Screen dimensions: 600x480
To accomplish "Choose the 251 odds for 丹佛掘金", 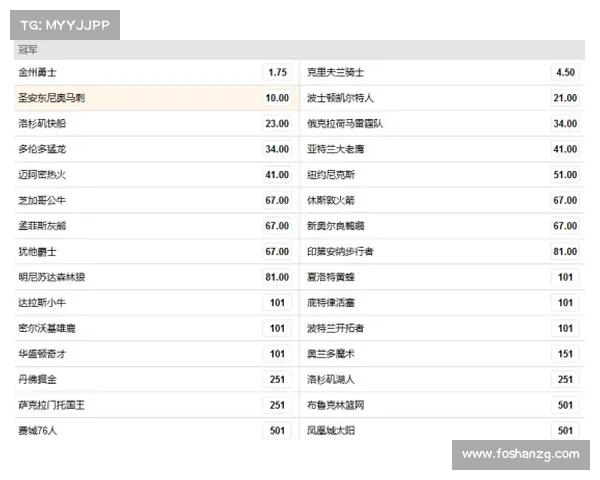I will click(x=277, y=380).
